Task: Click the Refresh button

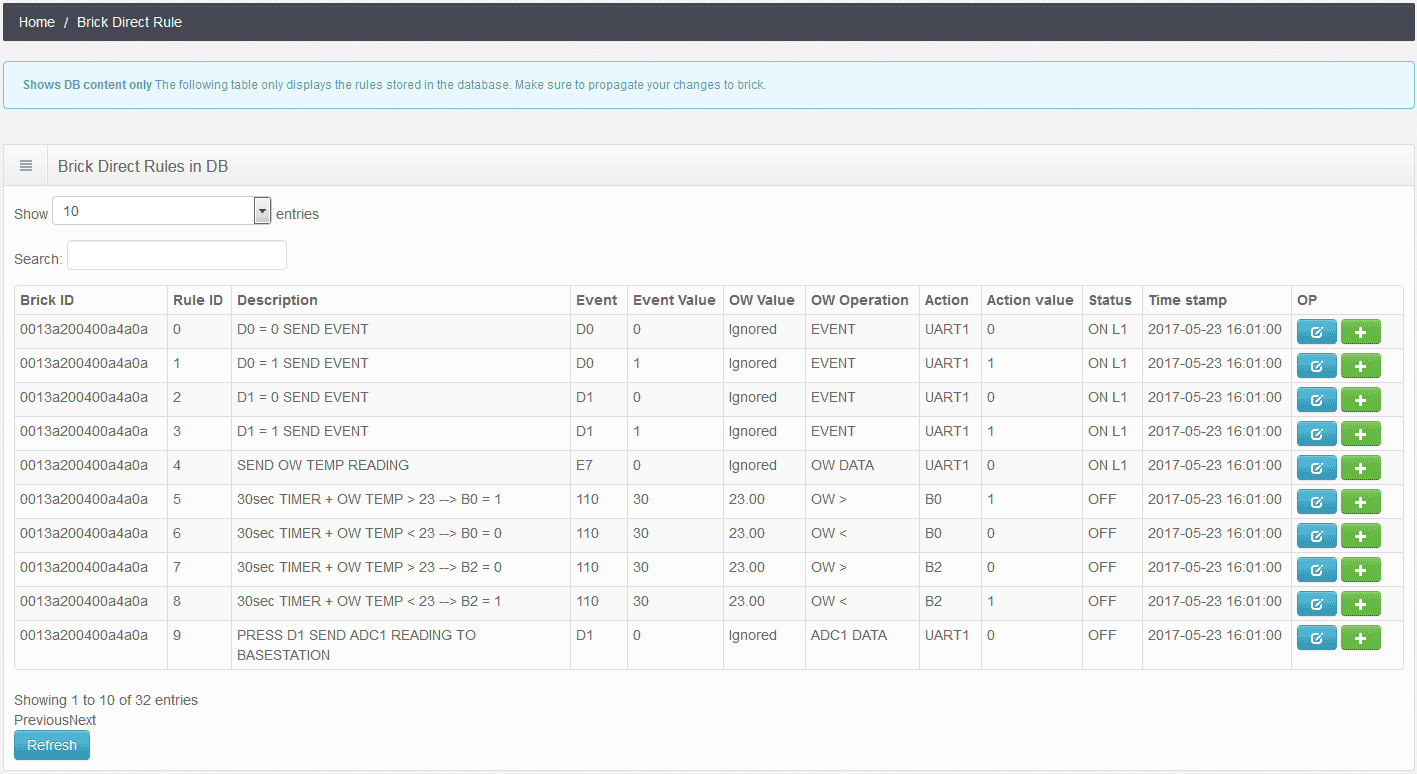Action: pyautogui.click(x=52, y=745)
